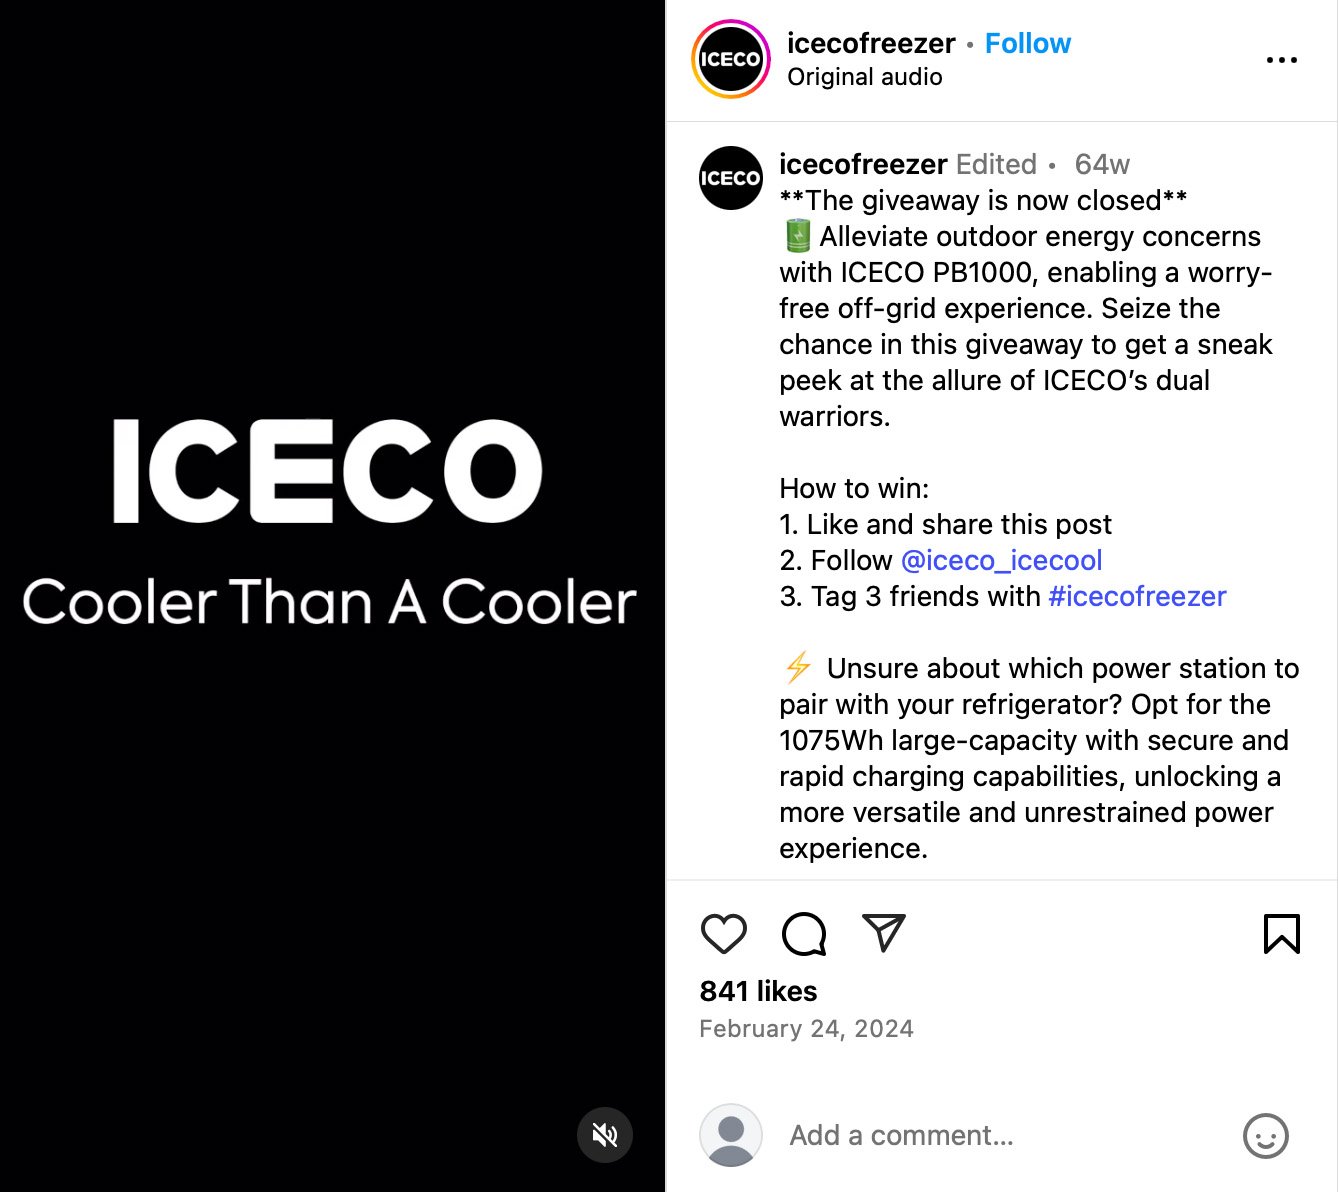This screenshot has height=1192, width=1338.
Task: Expand options via the ellipsis at top right
Action: pos(1281,59)
